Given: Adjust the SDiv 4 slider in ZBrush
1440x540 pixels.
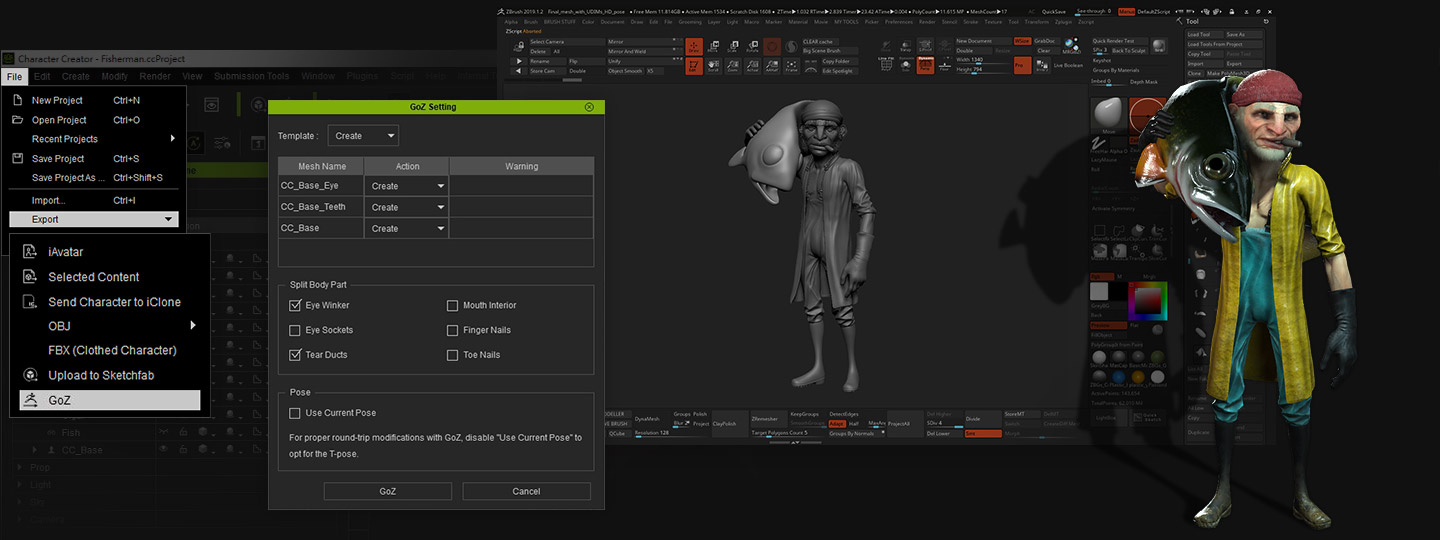Looking at the screenshot, I should click(945, 424).
